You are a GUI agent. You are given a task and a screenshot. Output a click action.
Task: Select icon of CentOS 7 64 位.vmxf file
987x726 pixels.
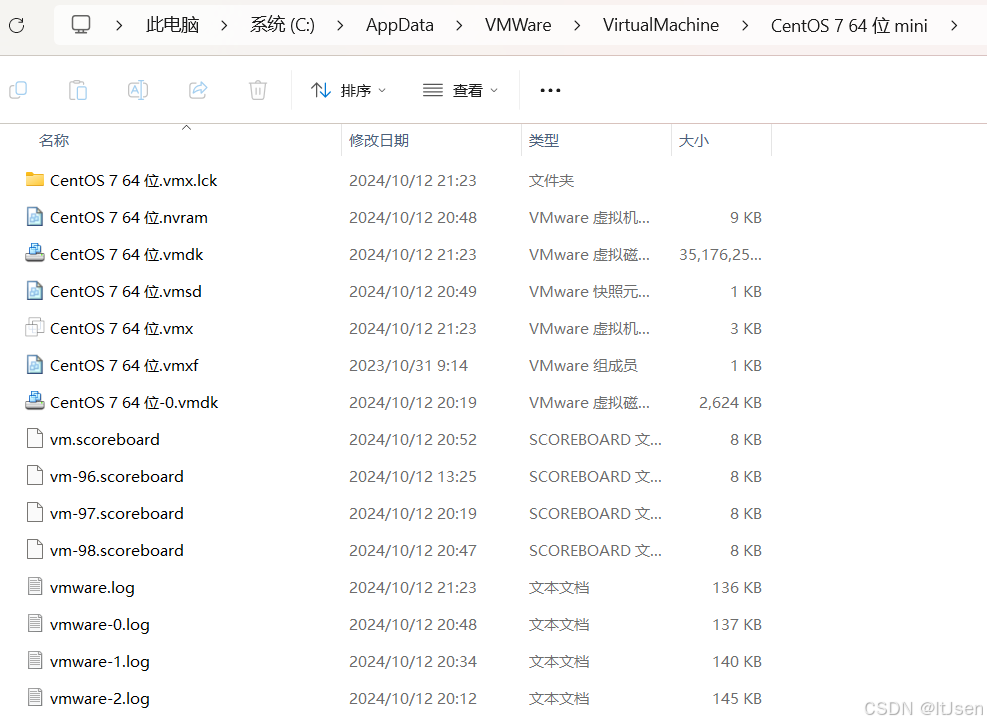[x=35, y=365]
